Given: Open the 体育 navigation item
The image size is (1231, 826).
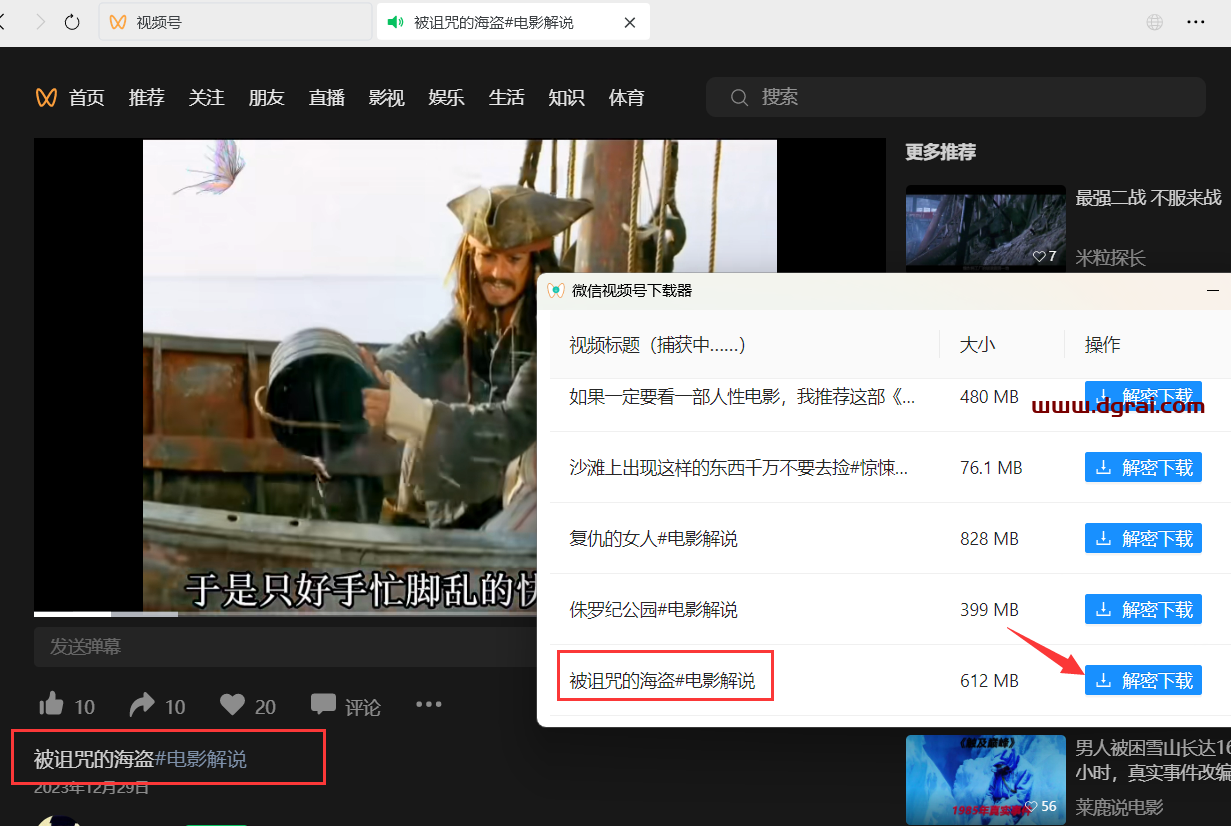Looking at the screenshot, I should [627, 98].
